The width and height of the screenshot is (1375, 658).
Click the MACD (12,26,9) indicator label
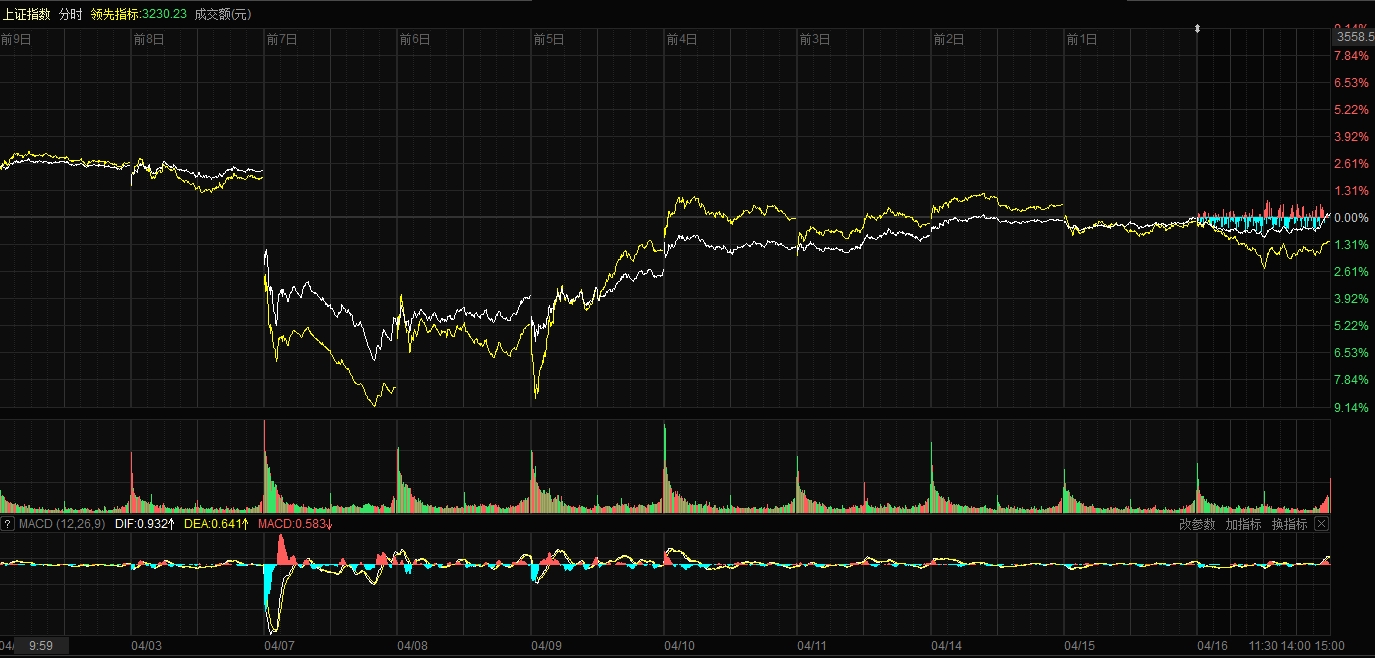(62, 524)
